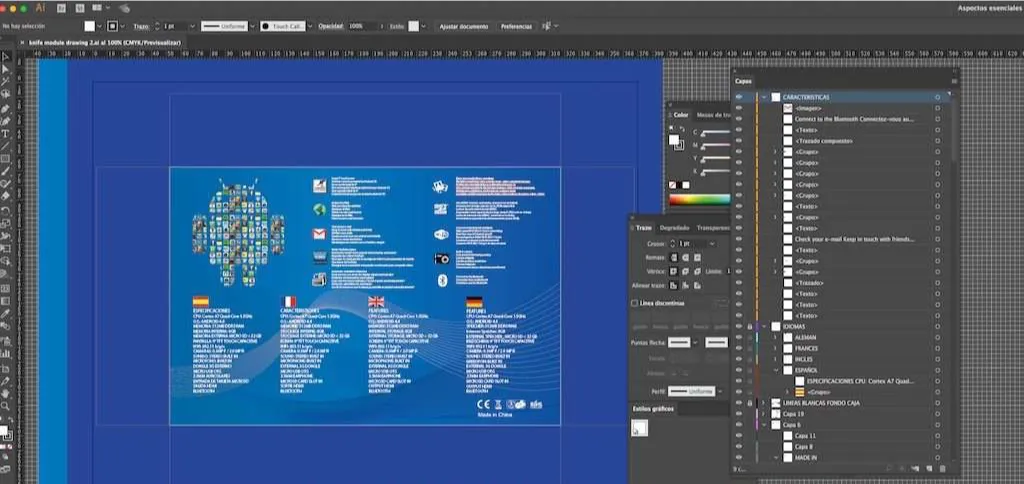
Task: Select the Pen tool
Action: point(6,108)
